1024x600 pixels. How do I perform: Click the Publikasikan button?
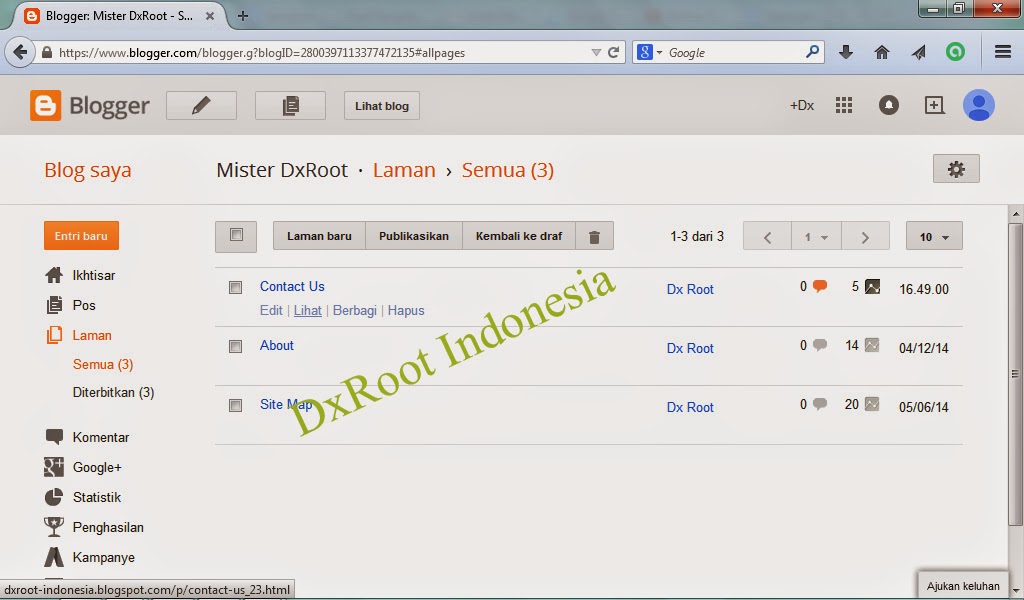click(x=413, y=236)
